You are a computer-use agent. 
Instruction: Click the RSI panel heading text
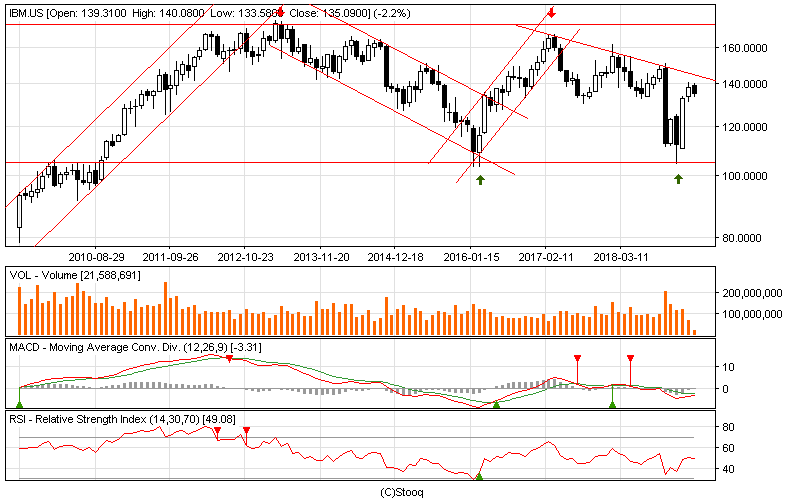click(122, 419)
